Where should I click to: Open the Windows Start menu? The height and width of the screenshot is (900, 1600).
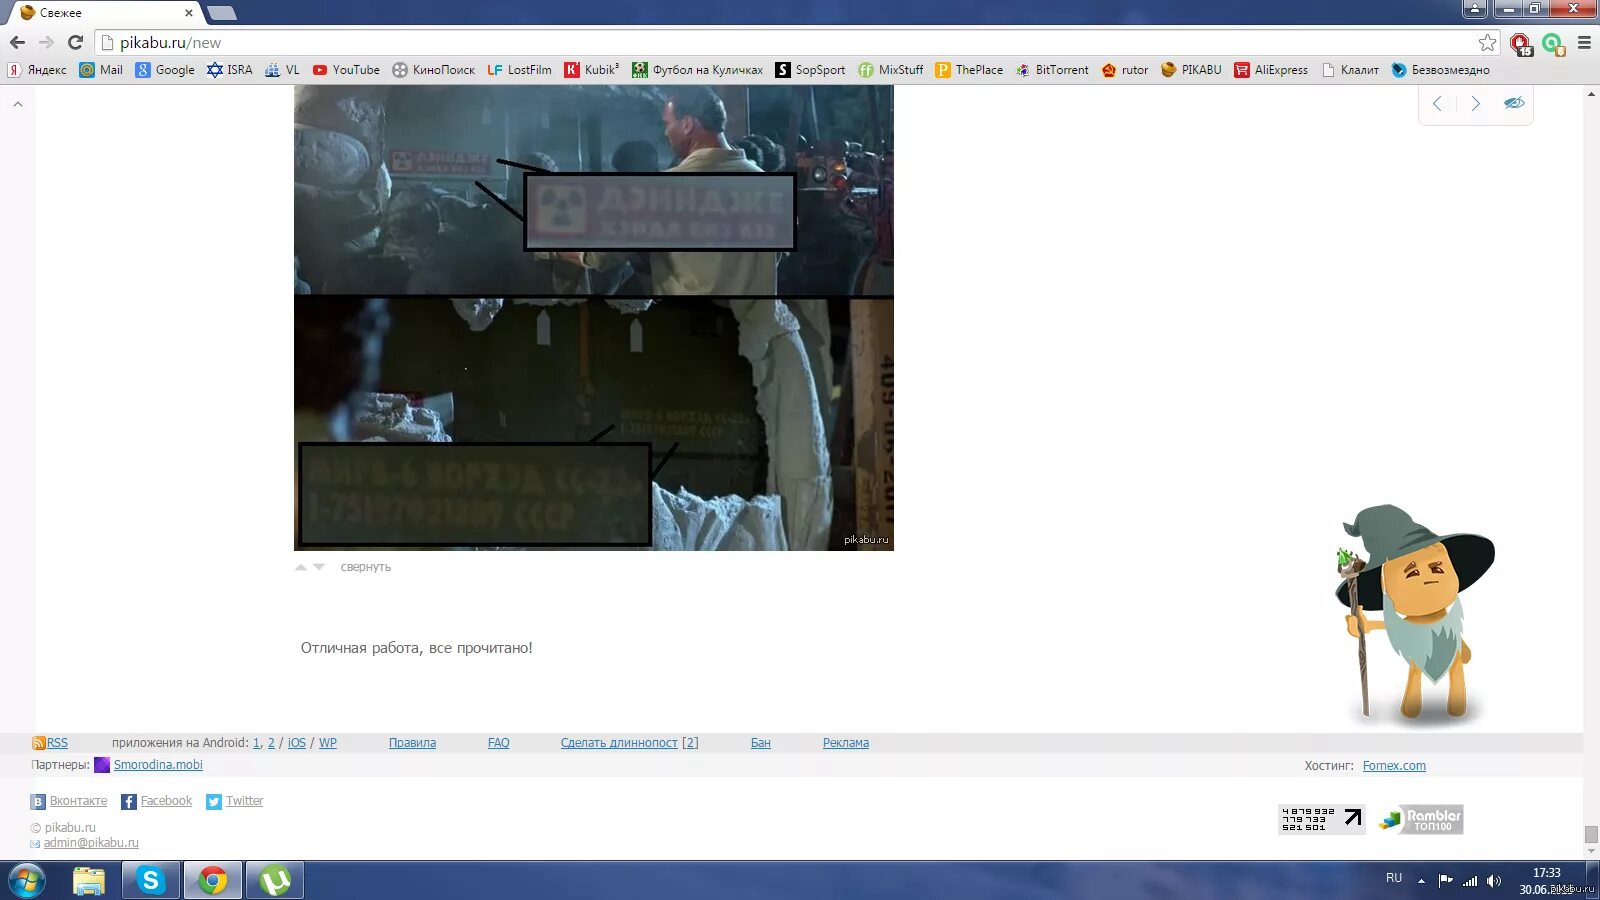(26, 881)
